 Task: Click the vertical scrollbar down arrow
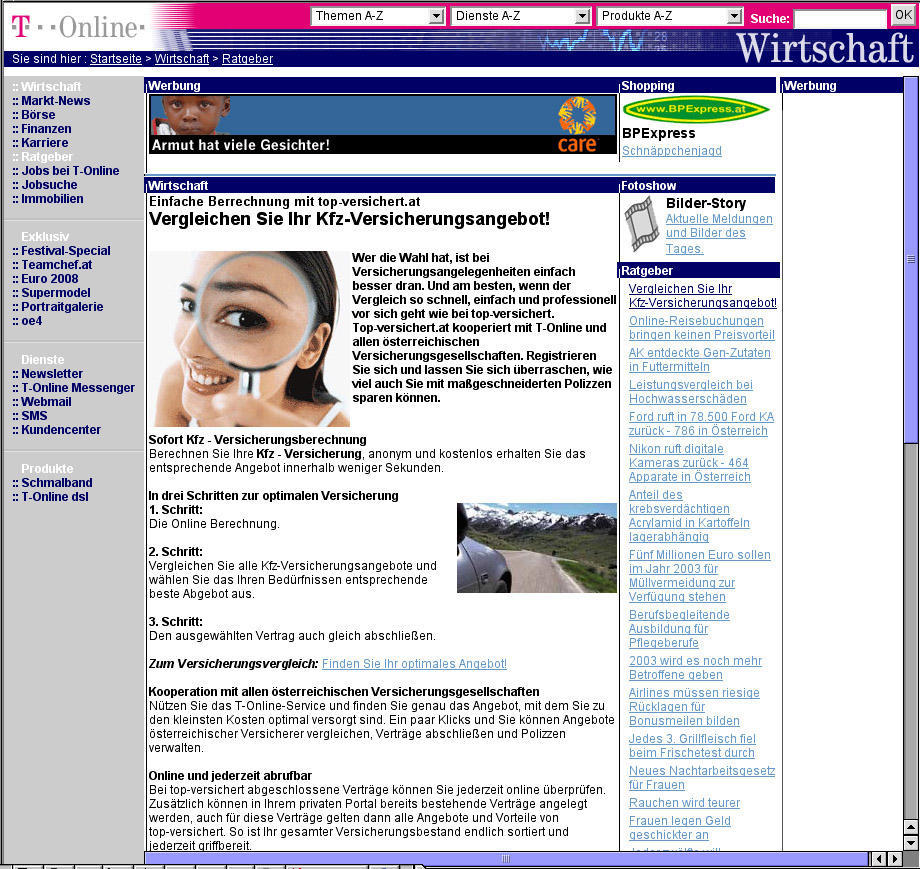[910, 843]
